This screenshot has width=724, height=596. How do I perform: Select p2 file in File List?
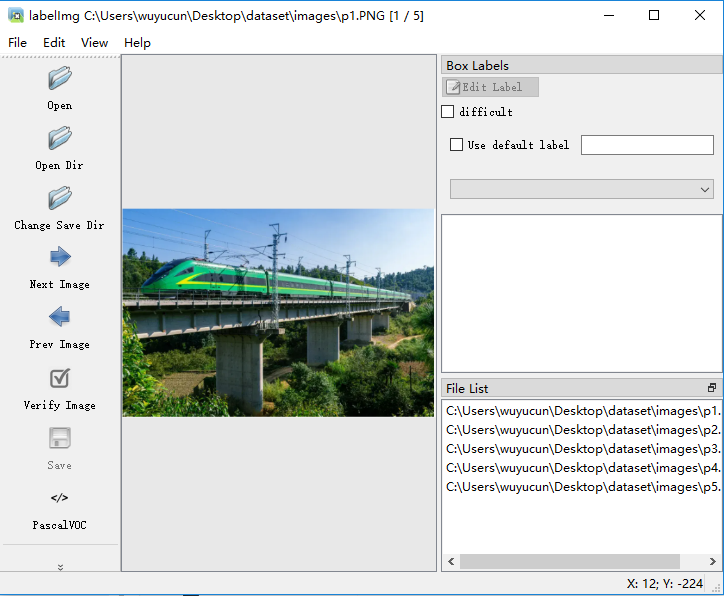(582, 430)
